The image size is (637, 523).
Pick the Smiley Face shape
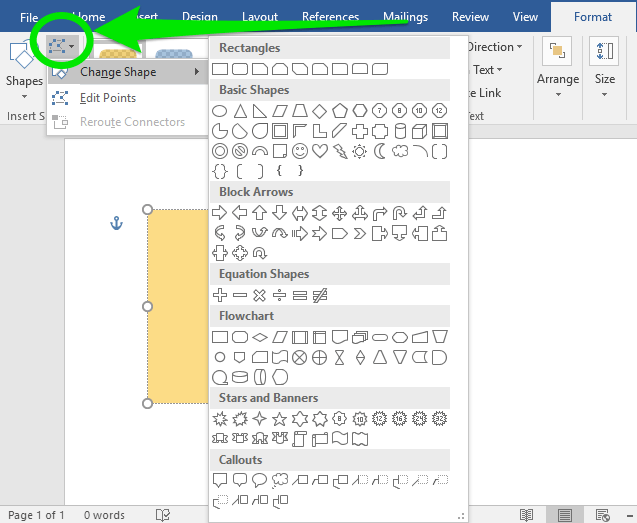300,151
